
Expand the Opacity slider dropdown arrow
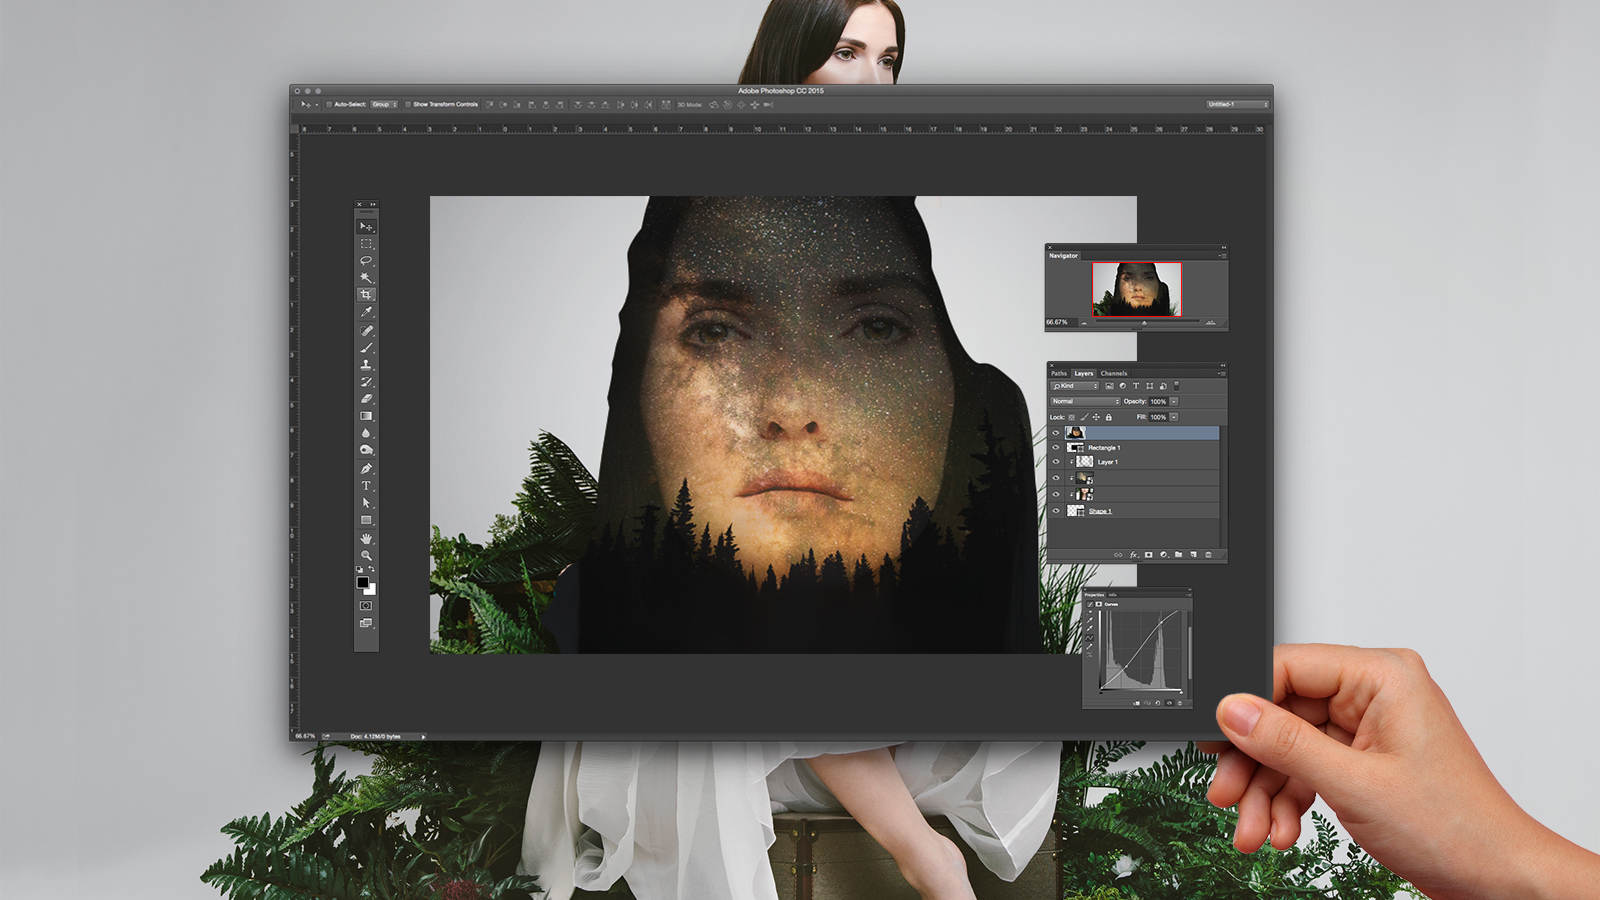coord(1174,401)
